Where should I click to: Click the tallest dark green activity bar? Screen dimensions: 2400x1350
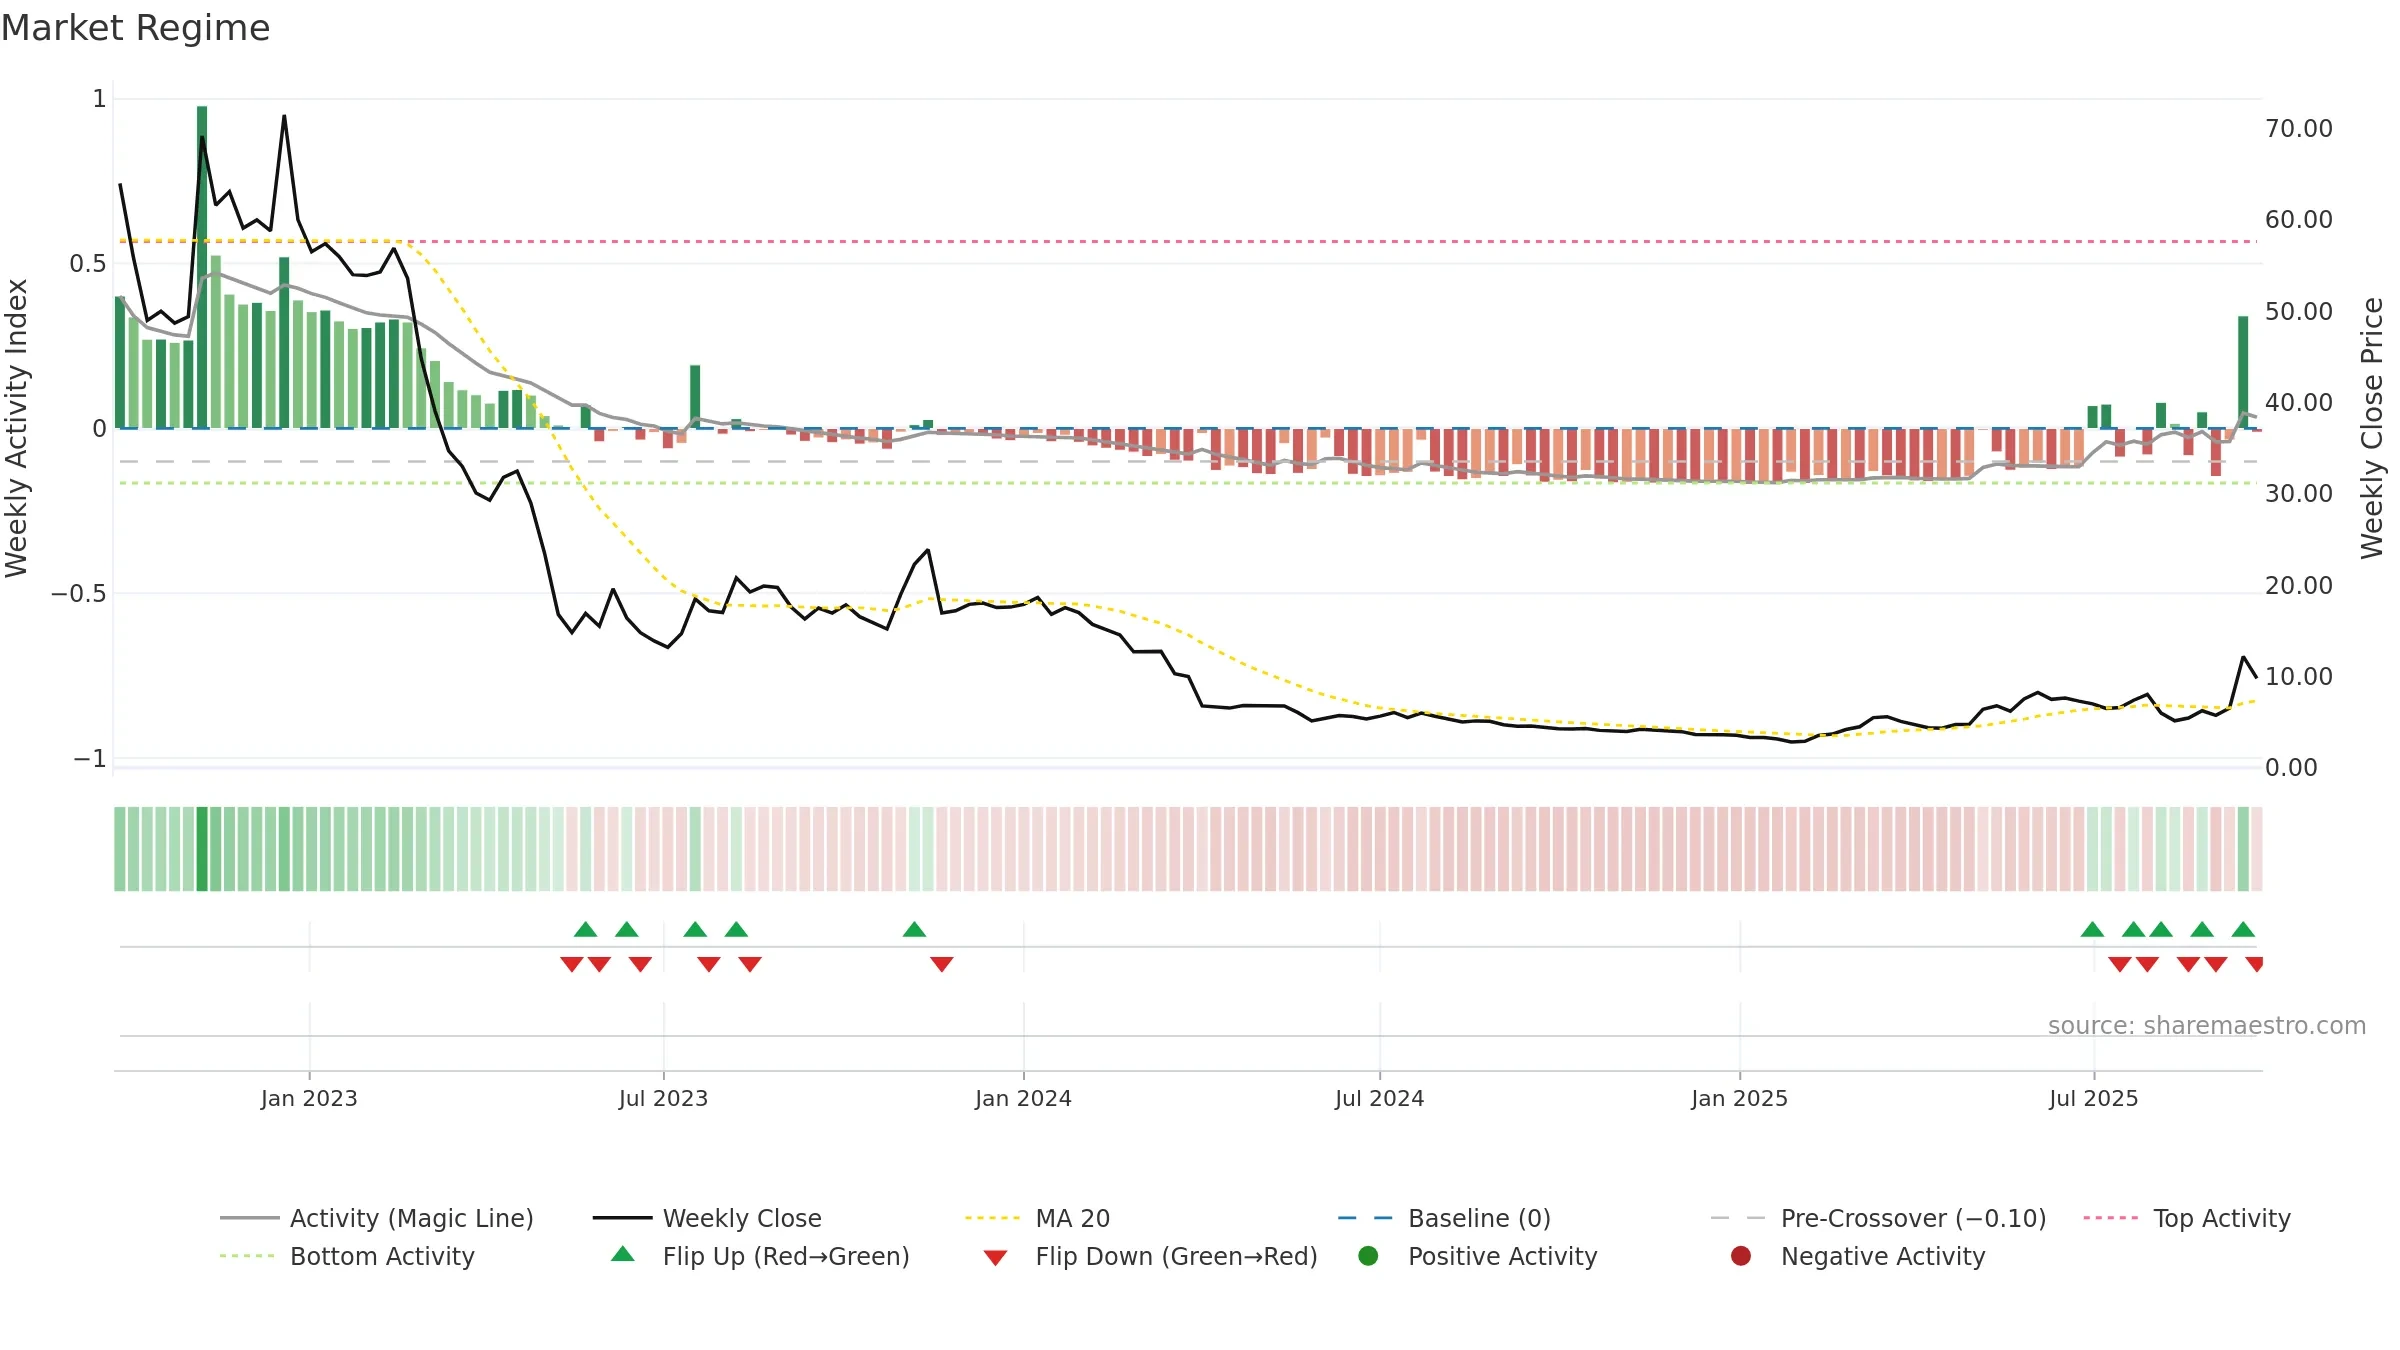[x=202, y=267]
